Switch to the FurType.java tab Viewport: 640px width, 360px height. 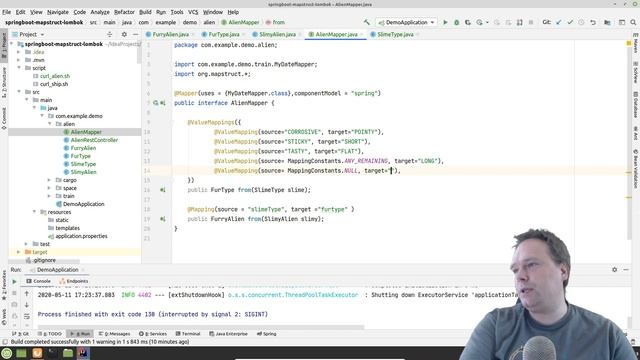pyautogui.click(x=224, y=34)
